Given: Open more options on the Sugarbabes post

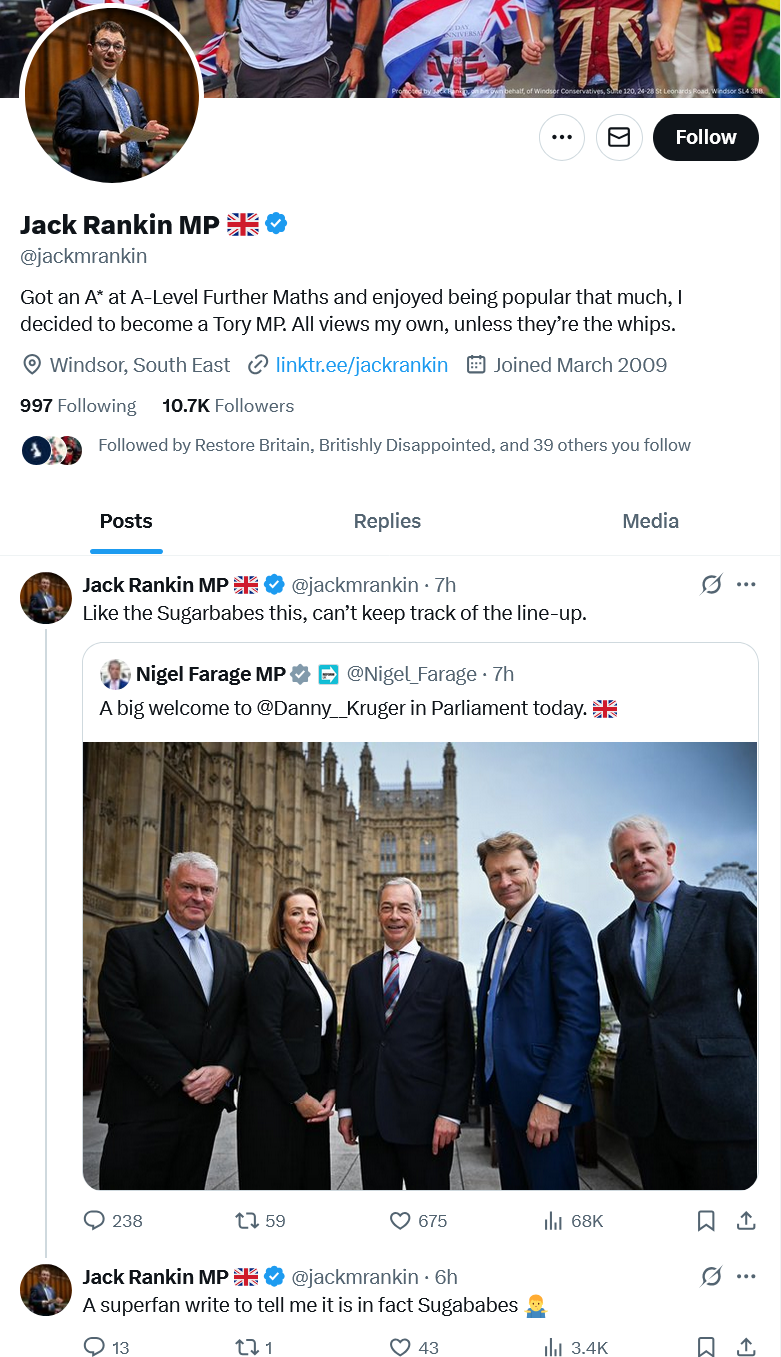Looking at the screenshot, I should (746, 584).
